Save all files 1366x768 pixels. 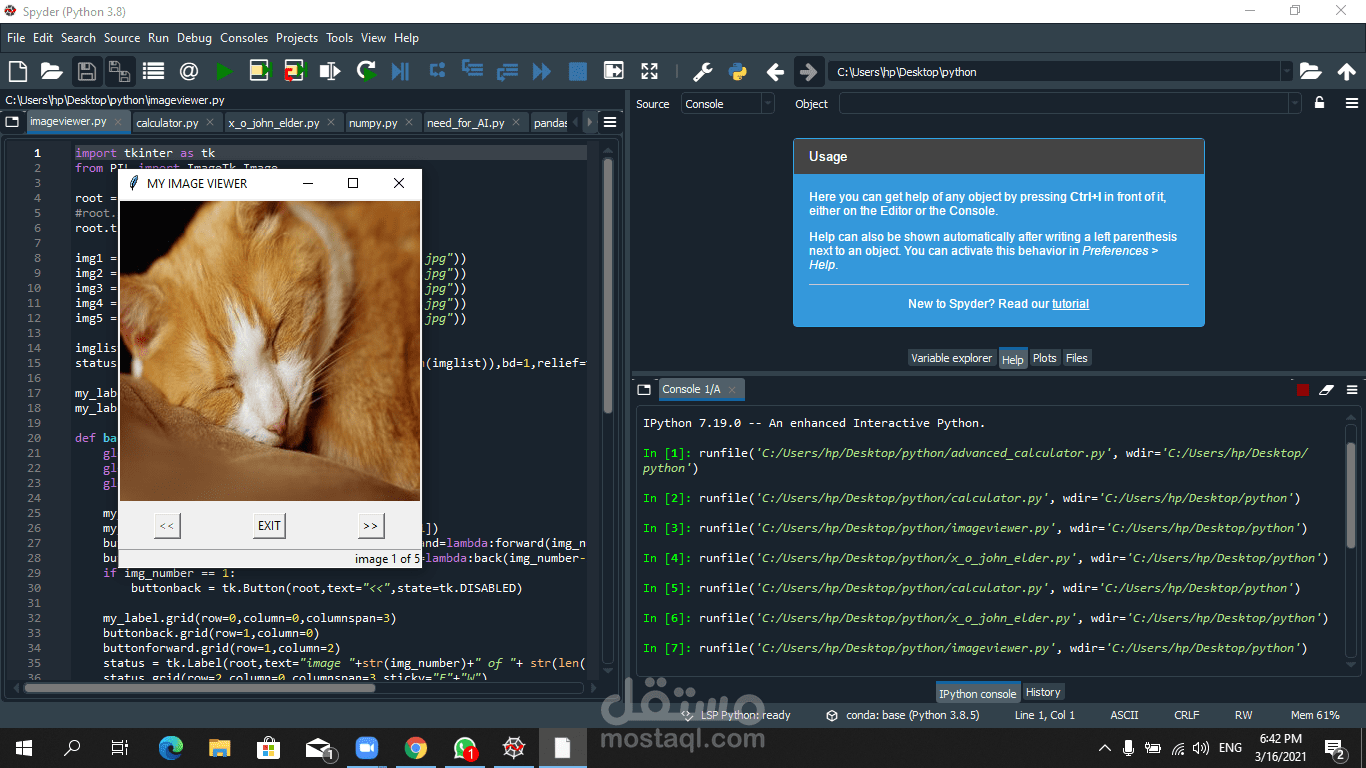(119, 71)
